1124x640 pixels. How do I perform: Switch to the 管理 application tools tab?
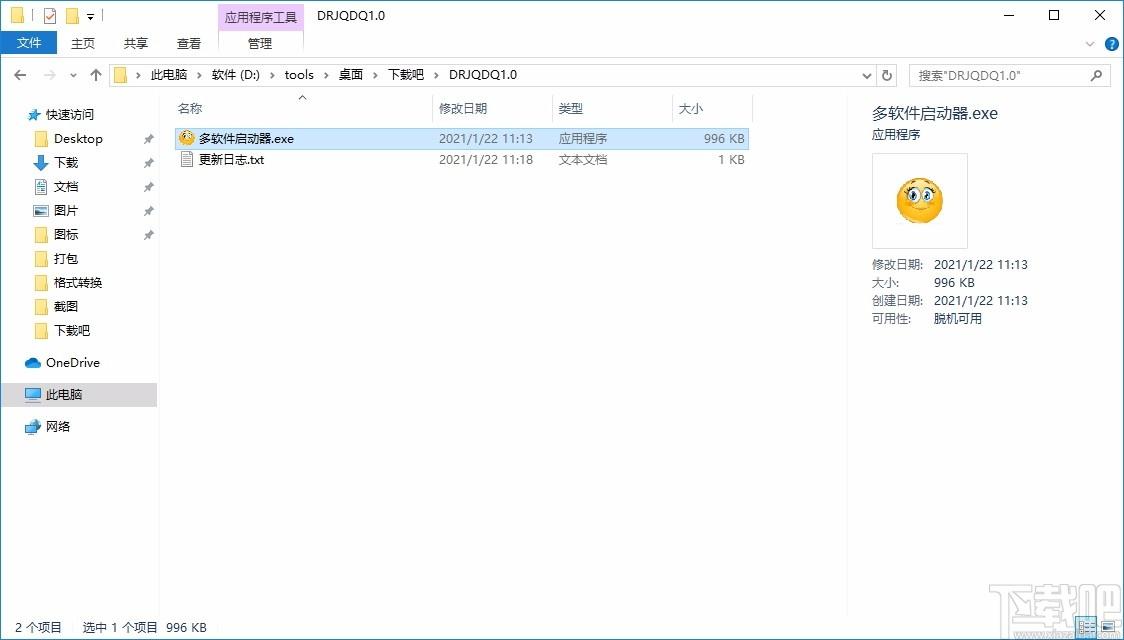click(x=260, y=43)
